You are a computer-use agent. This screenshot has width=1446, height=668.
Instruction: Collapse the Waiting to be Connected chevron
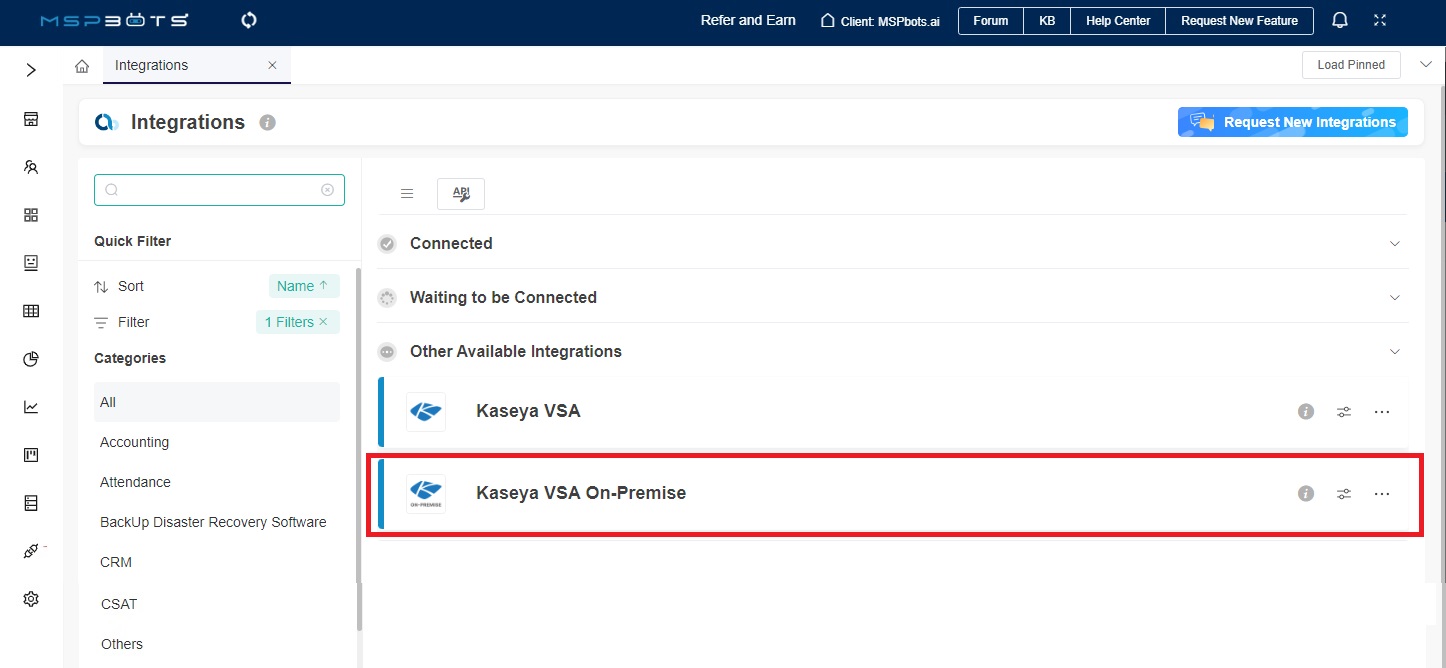pyautogui.click(x=1395, y=298)
